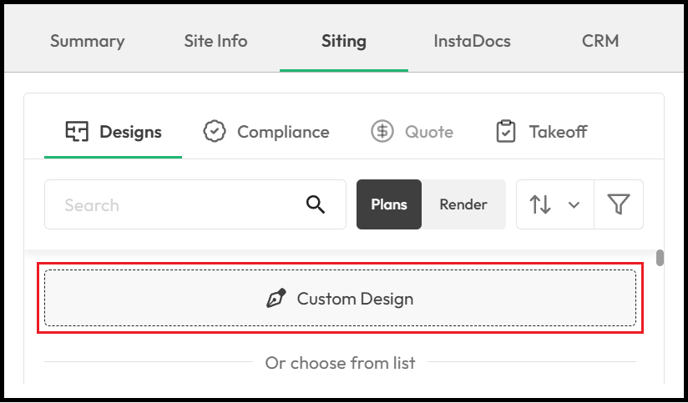Click the Designs floor plan icon
The width and height of the screenshot is (688, 403).
[x=77, y=131]
